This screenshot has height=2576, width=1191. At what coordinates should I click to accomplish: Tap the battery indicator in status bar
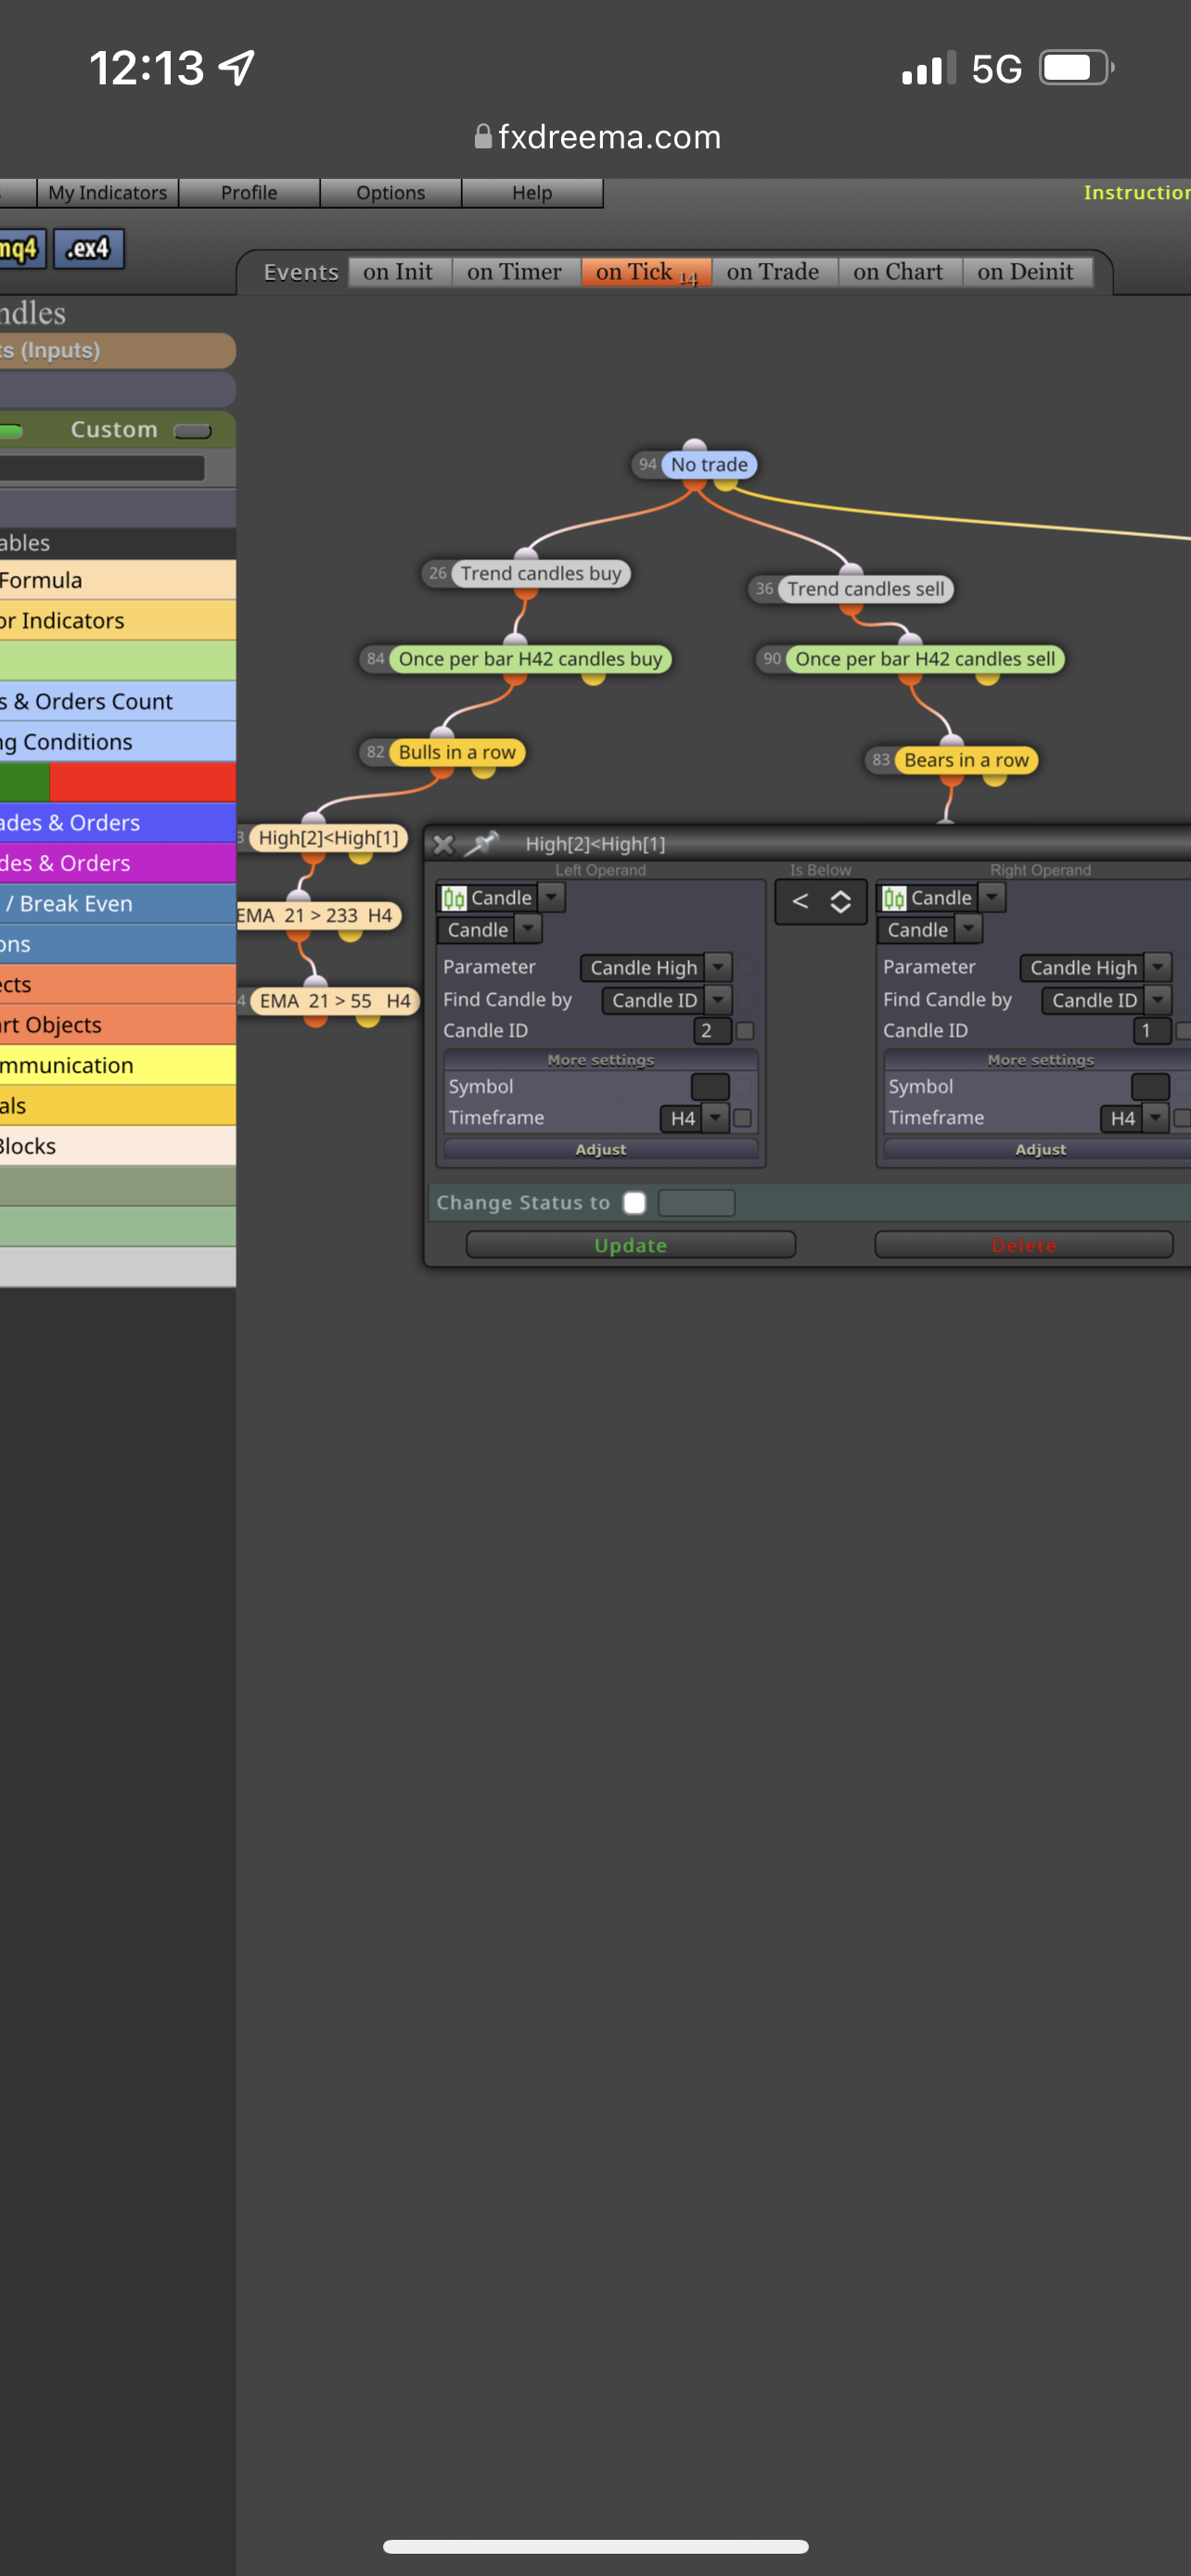(x=1076, y=68)
